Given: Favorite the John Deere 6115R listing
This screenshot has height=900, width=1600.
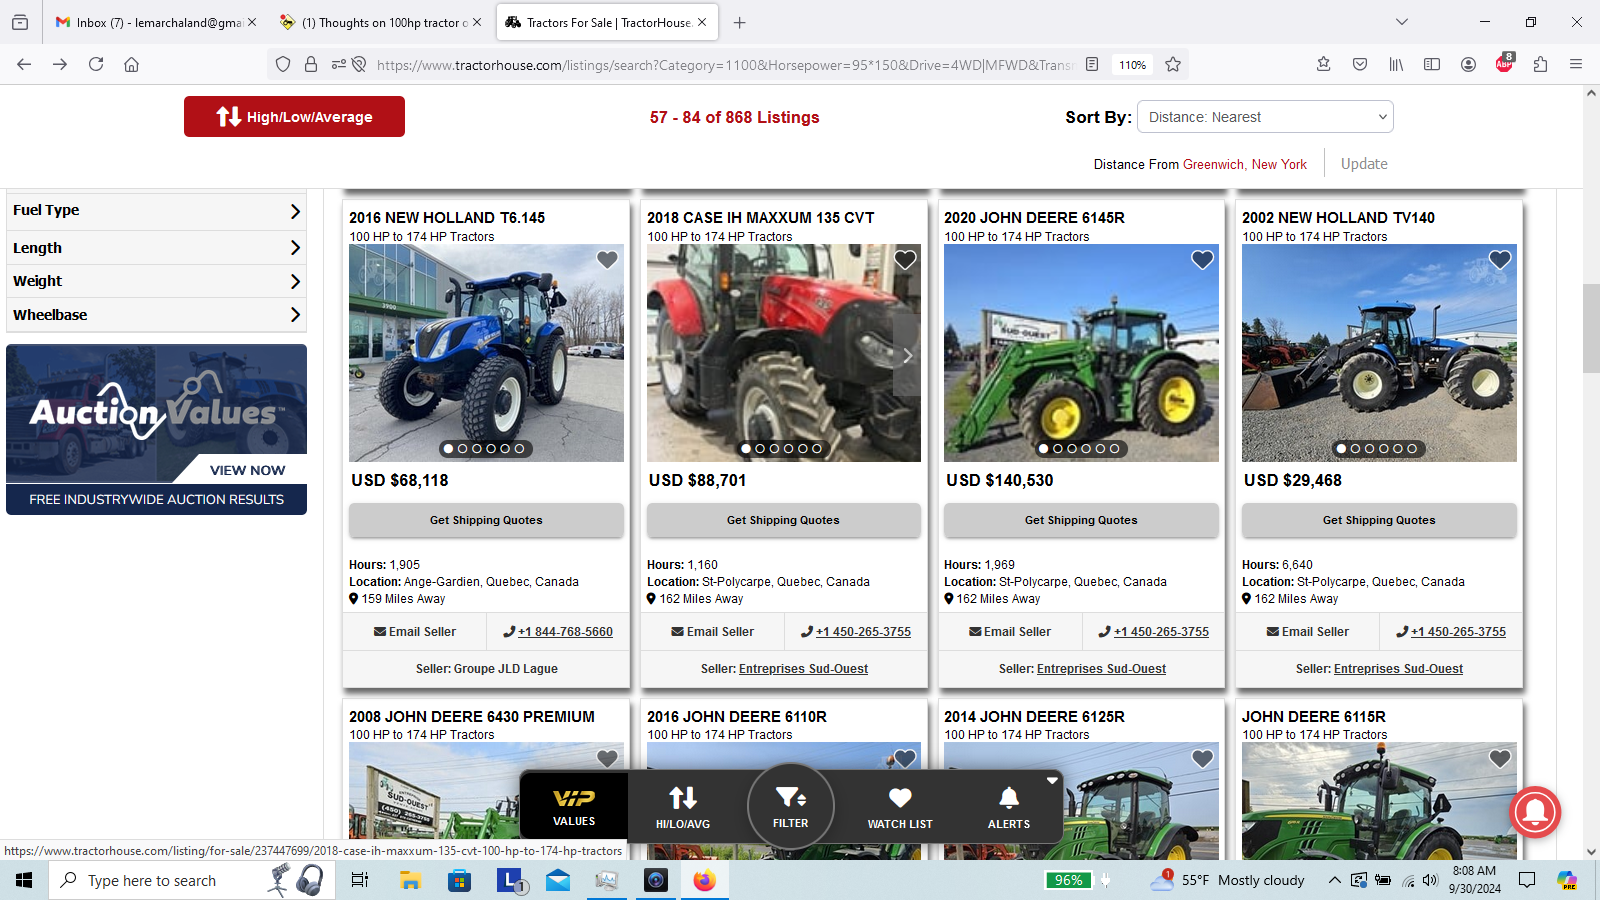Looking at the screenshot, I should point(1500,759).
